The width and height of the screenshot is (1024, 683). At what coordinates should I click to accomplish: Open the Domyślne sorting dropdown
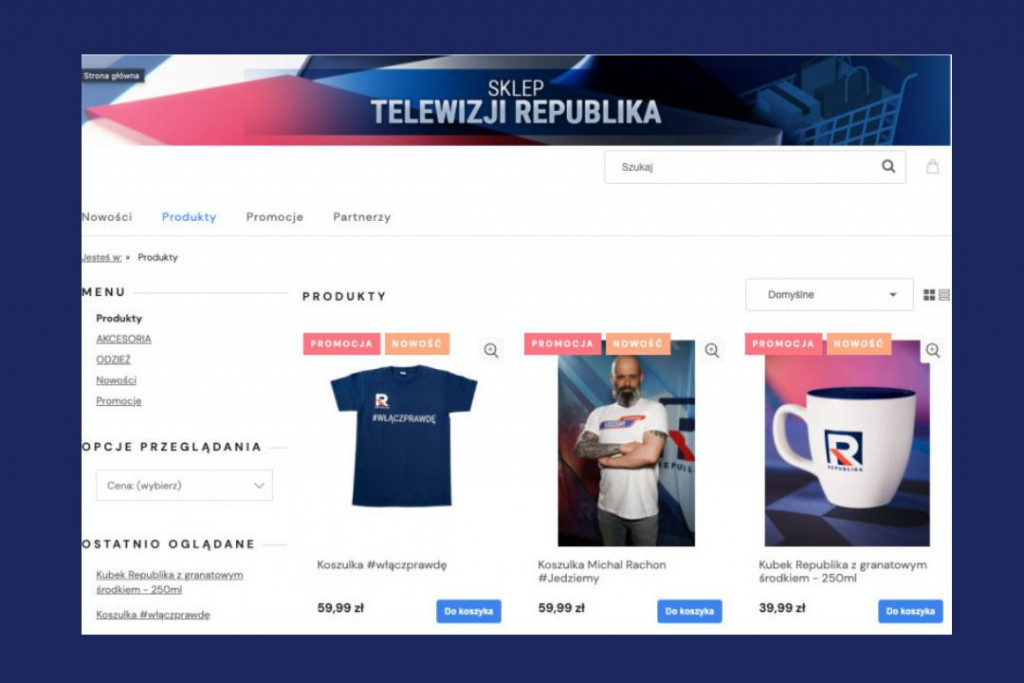point(829,294)
